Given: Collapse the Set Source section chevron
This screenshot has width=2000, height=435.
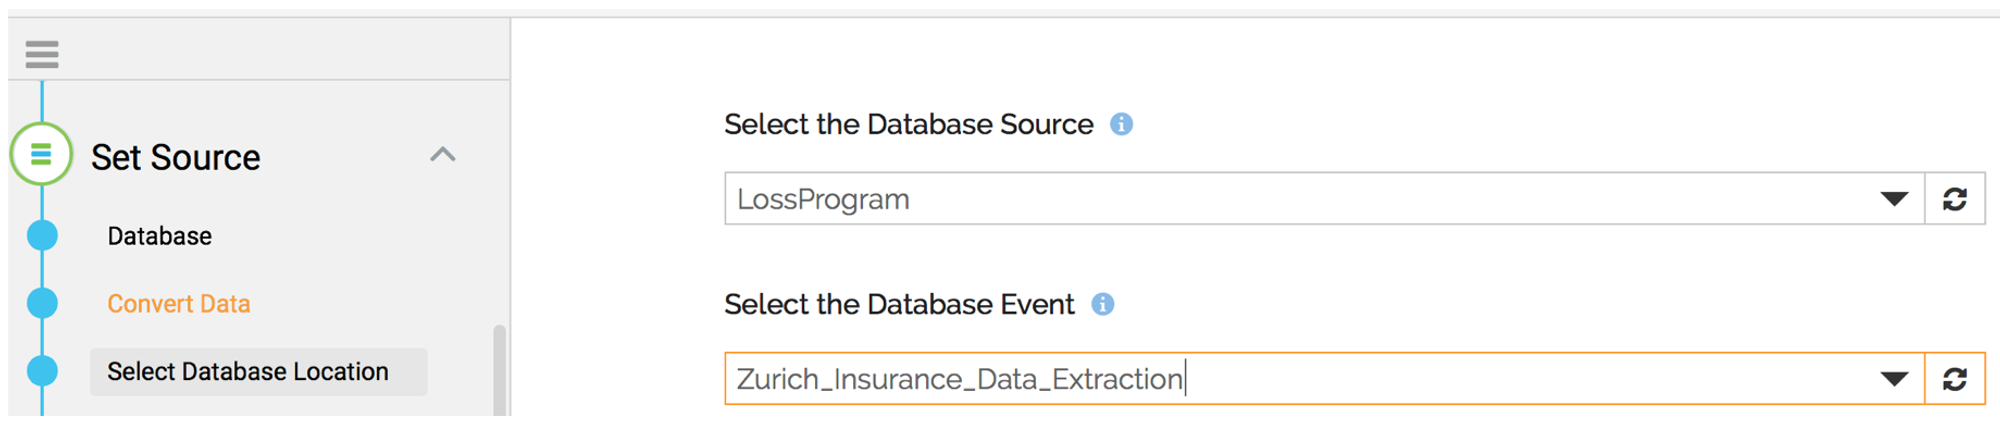Looking at the screenshot, I should pyautogui.click(x=442, y=155).
